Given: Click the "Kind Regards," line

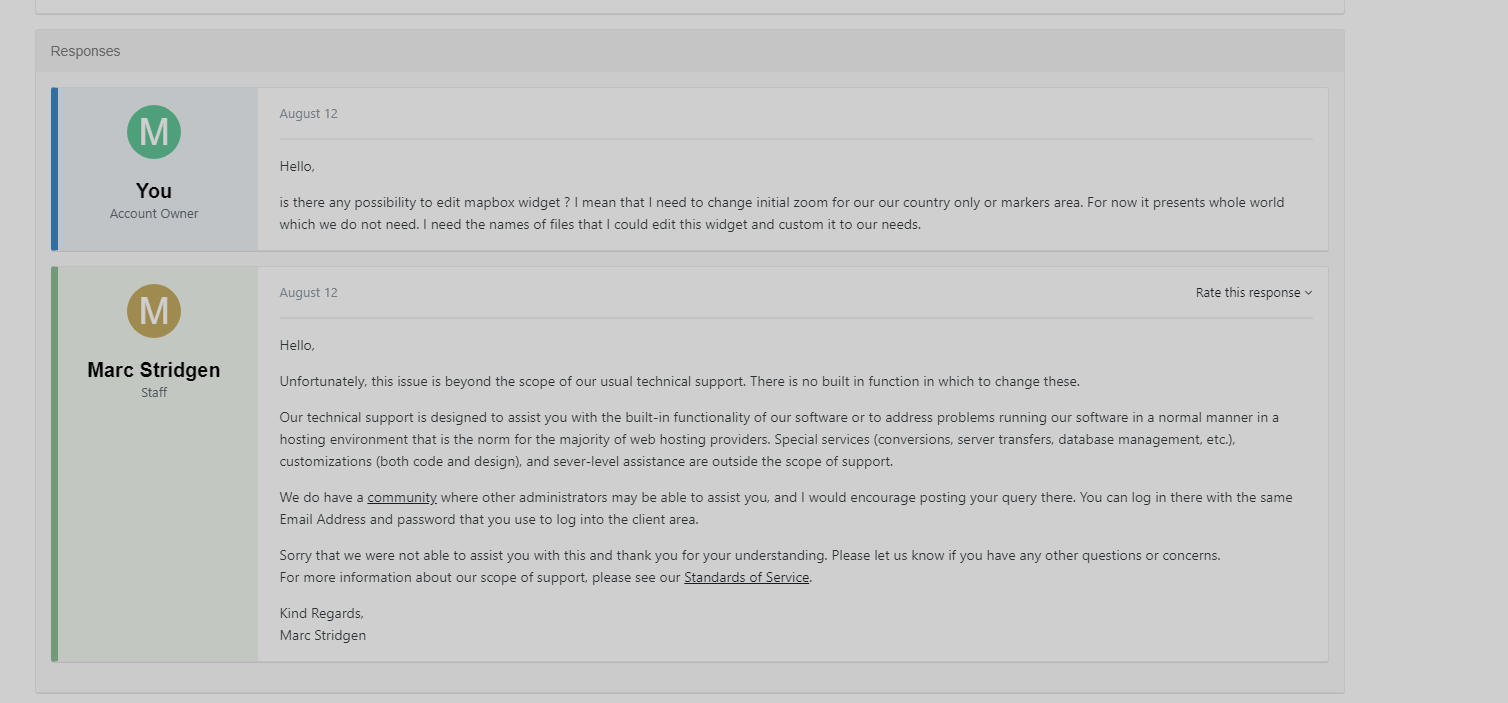Looking at the screenshot, I should pyautogui.click(x=322, y=614).
